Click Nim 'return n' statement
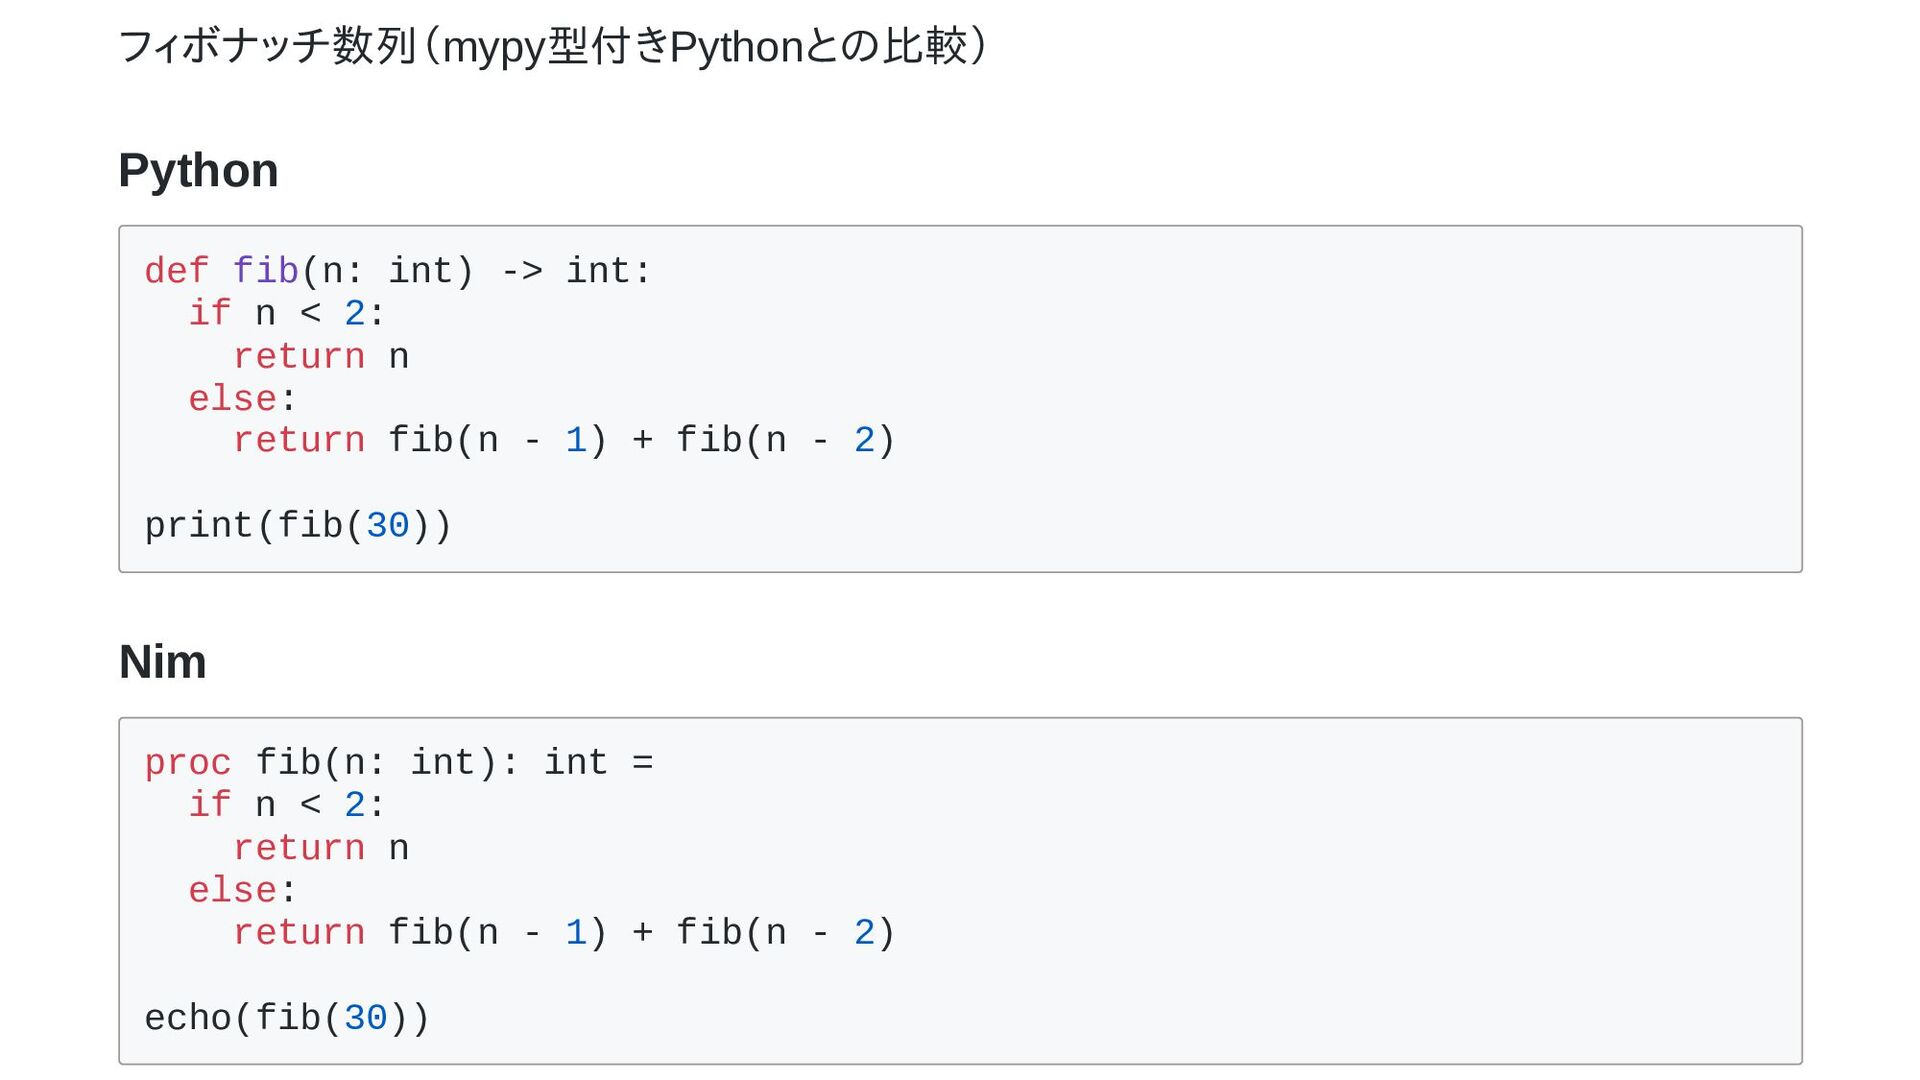The height and width of the screenshot is (1080, 1920). click(321, 849)
